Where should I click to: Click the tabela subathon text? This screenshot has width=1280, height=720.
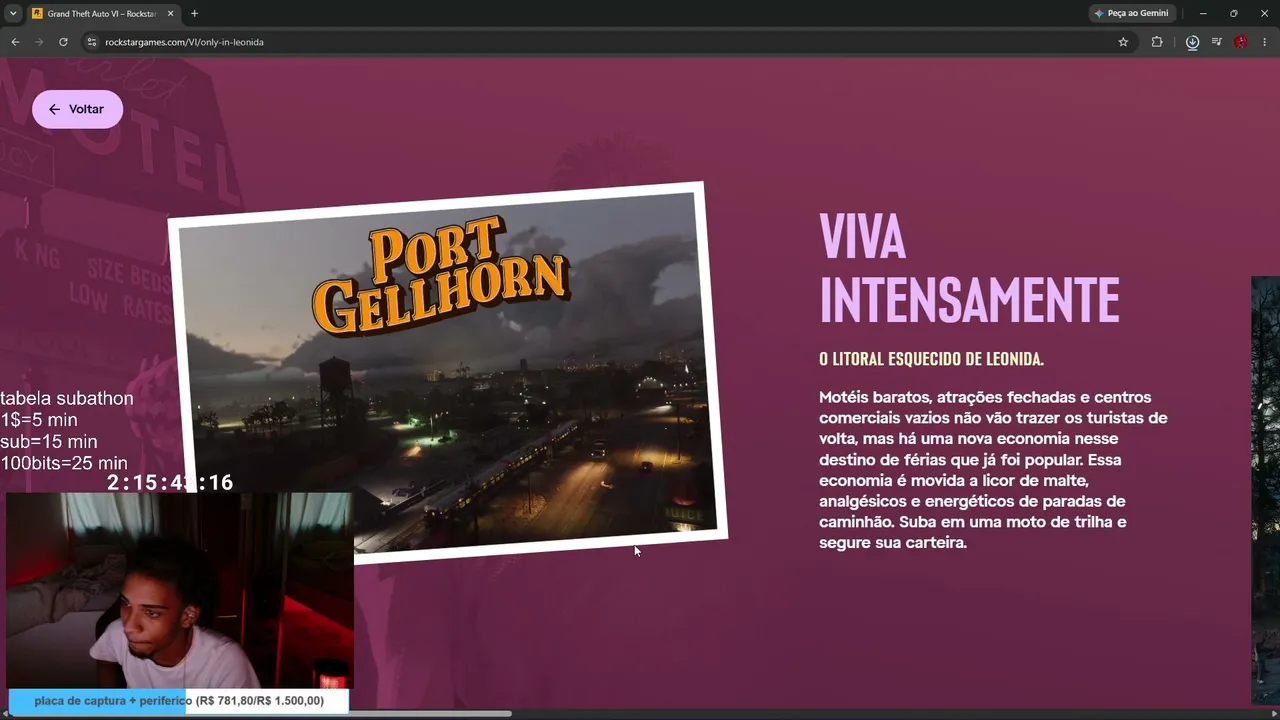(67, 398)
